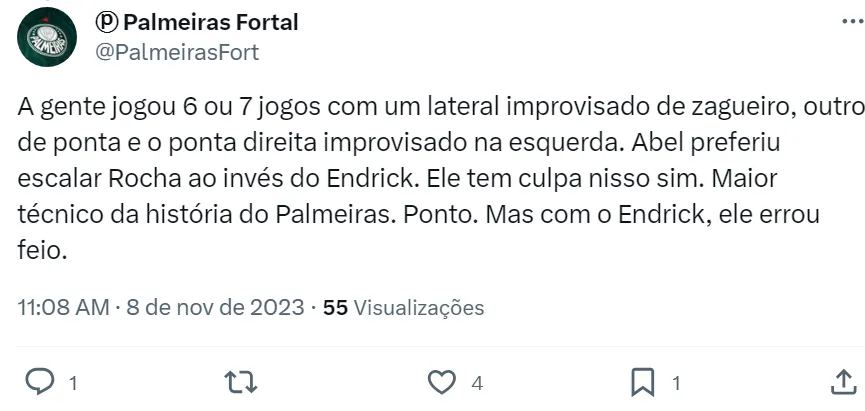Click the date 8 de nov de 2023
865x411 pixels.
coord(214,308)
